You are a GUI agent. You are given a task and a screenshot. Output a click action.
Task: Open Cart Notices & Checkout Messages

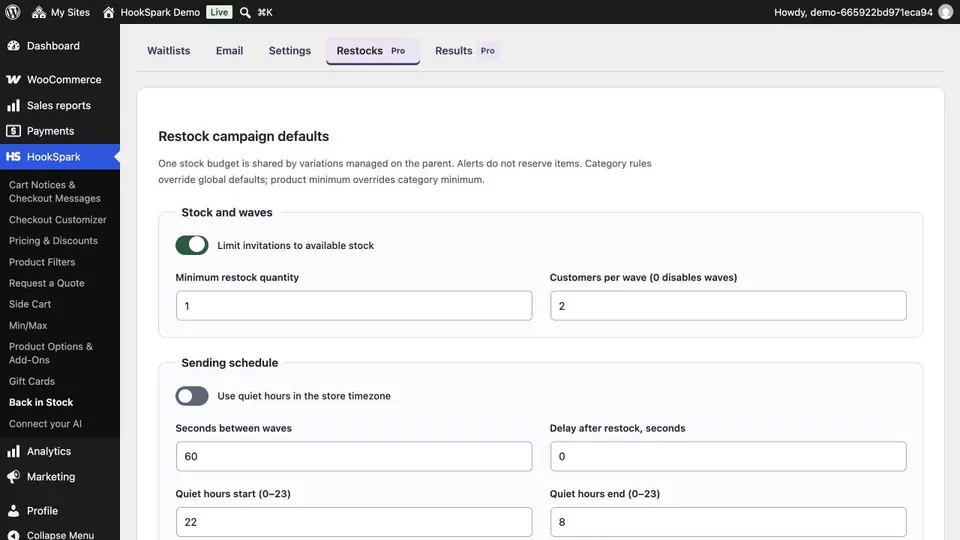(x=54, y=192)
